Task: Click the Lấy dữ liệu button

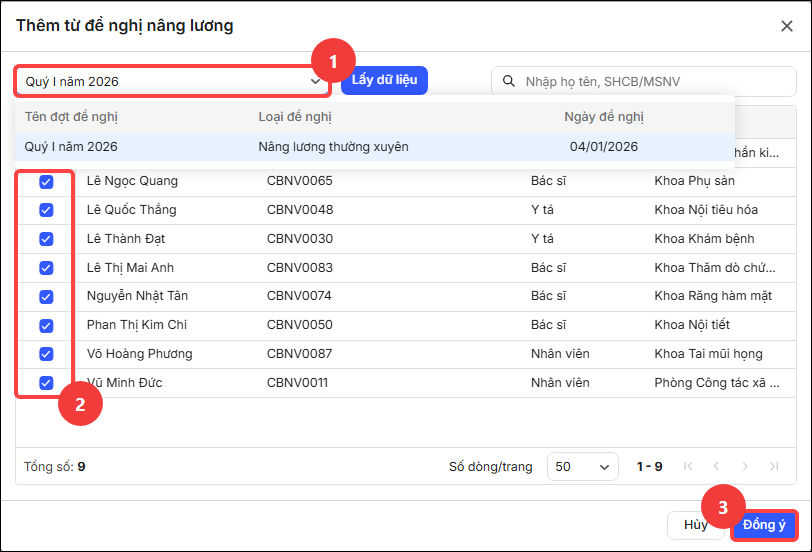Action: click(x=384, y=80)
